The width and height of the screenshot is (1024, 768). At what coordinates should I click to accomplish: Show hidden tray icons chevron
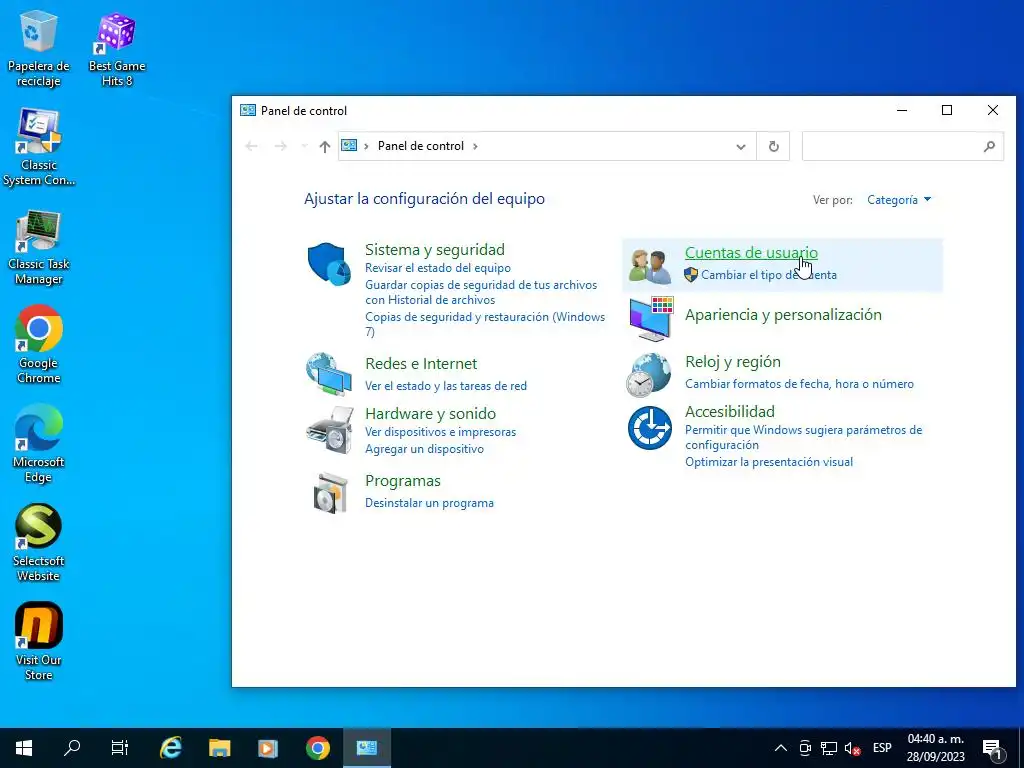coord(780,748)
